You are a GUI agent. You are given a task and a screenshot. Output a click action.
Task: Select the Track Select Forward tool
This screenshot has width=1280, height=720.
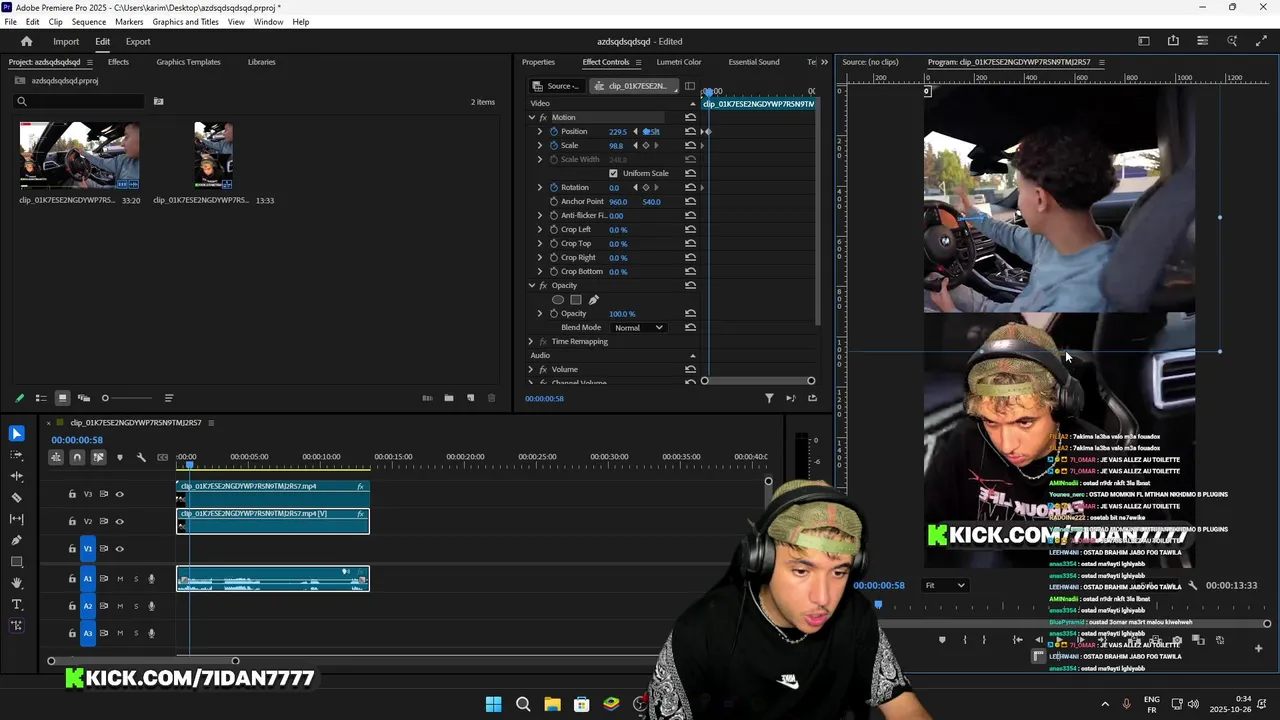pyautogui.click(x=16, y=455)
